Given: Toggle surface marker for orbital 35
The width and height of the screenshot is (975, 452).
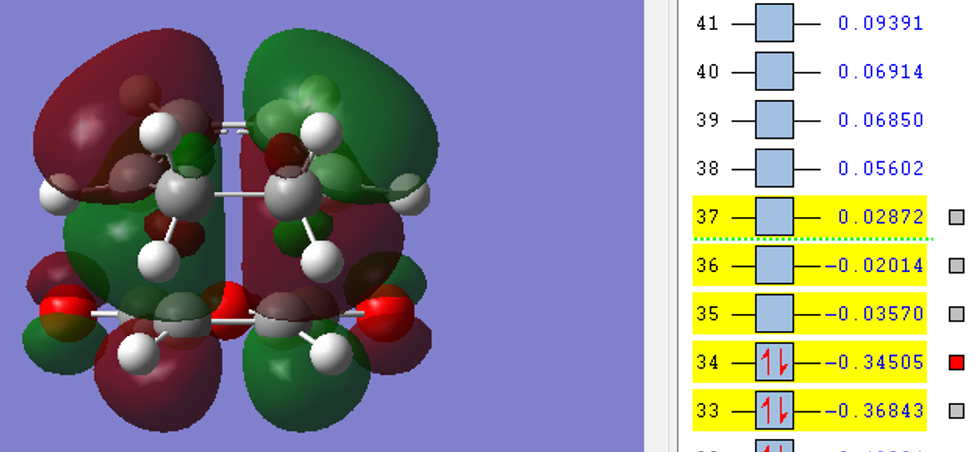Looking at the screenshot, I should (956, 314).
